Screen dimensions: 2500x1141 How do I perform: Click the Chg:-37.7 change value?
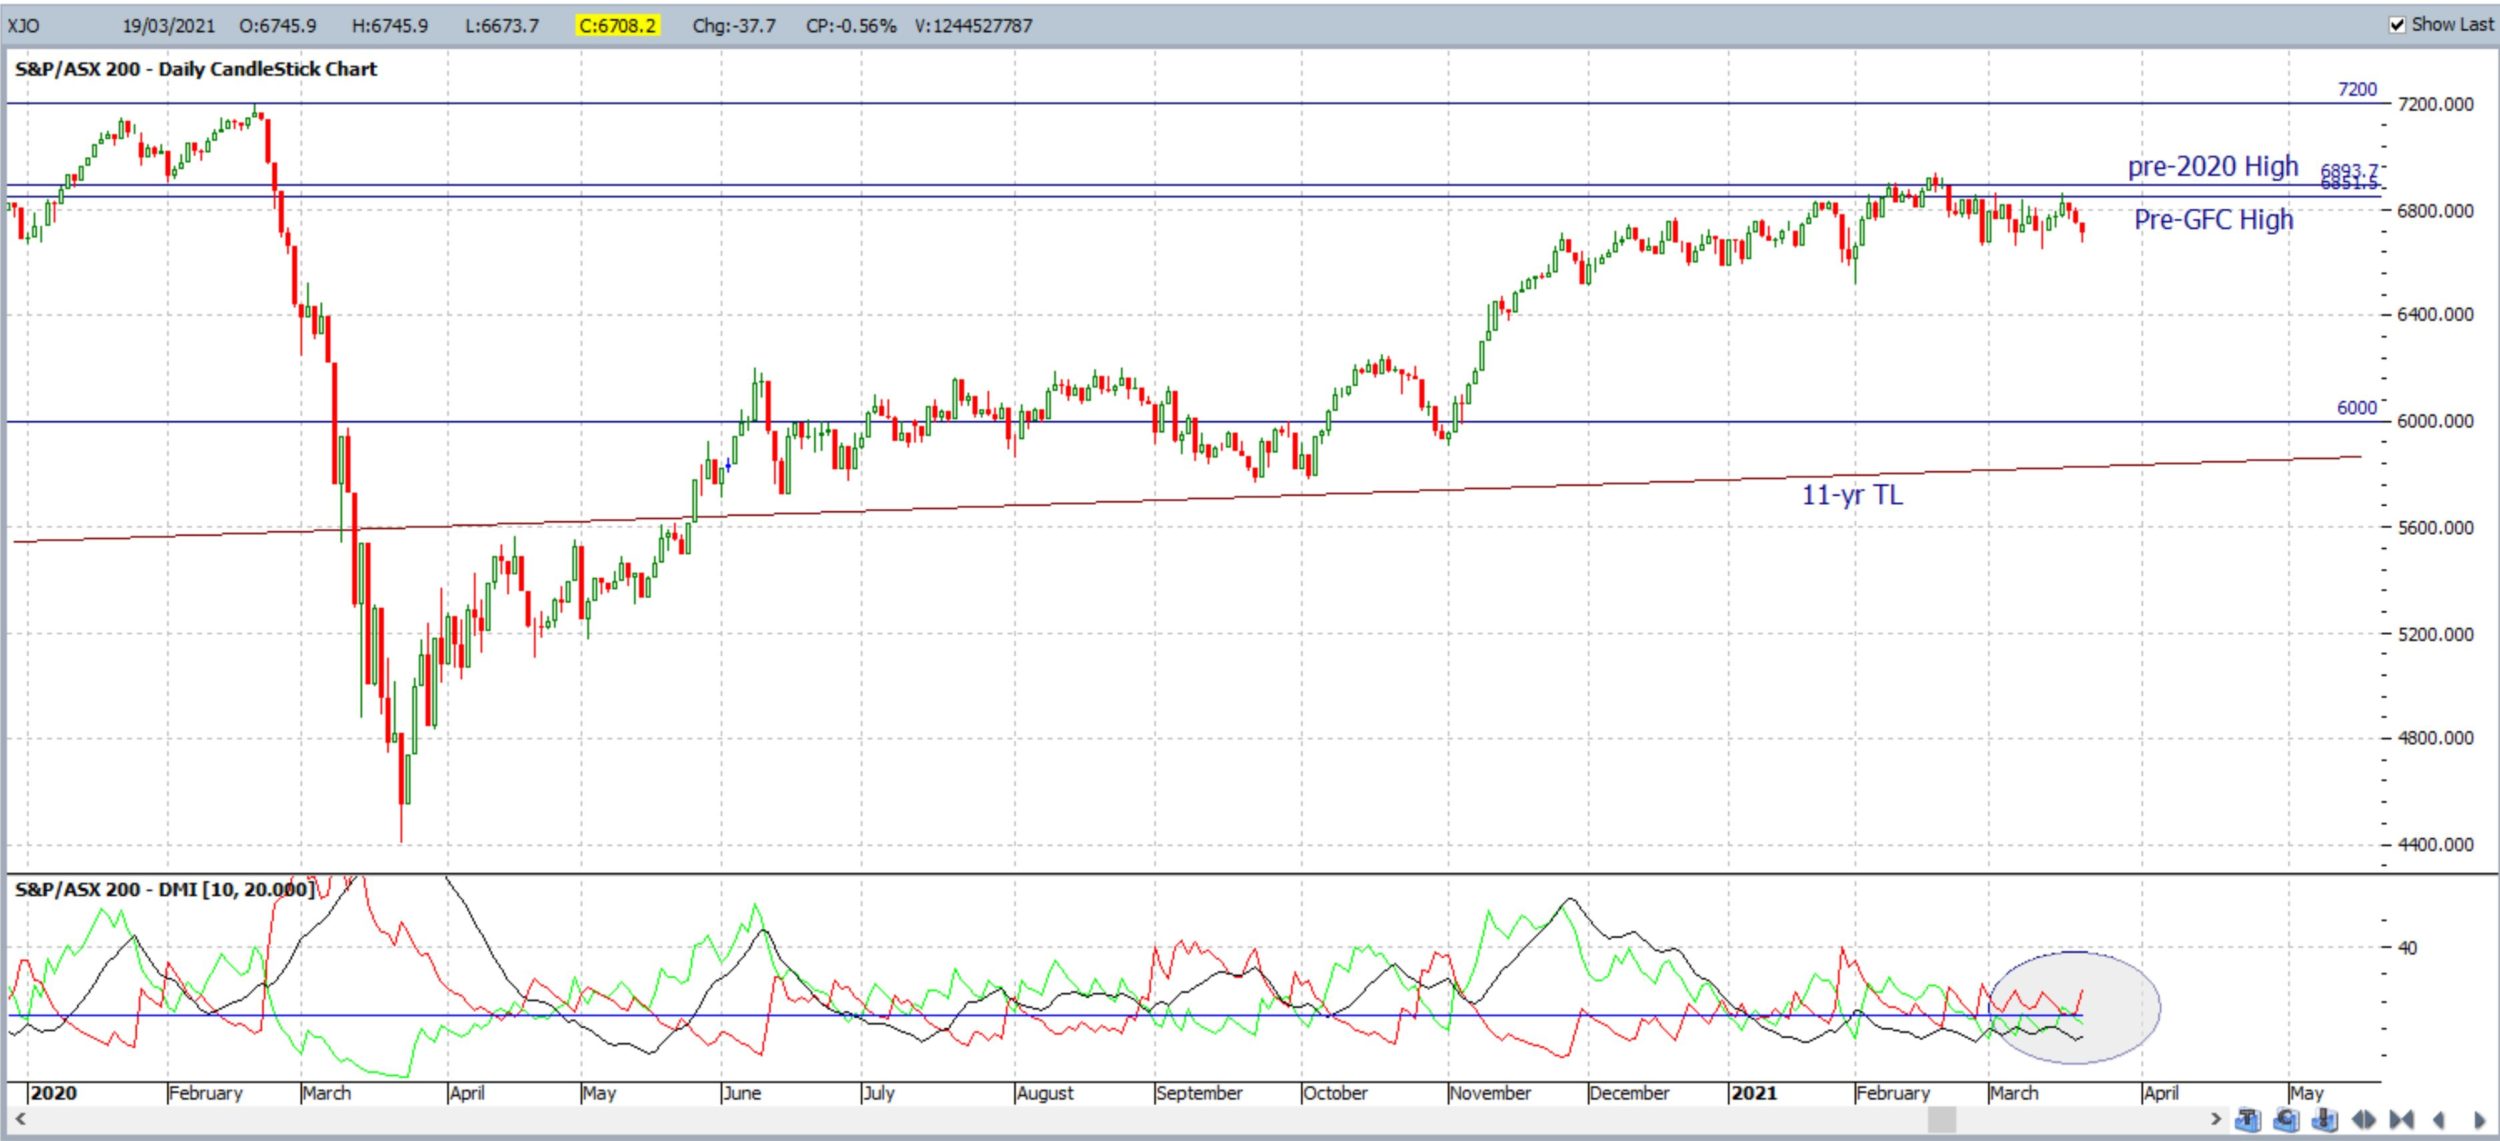[734, 26]
